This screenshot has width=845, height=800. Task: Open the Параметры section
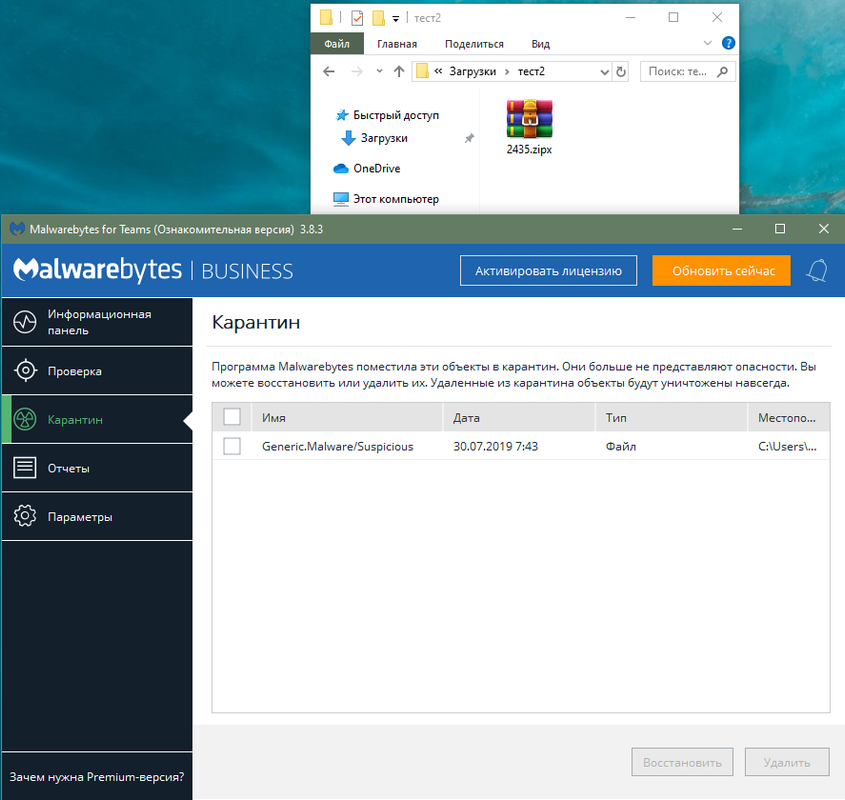[x=97, y=516]
